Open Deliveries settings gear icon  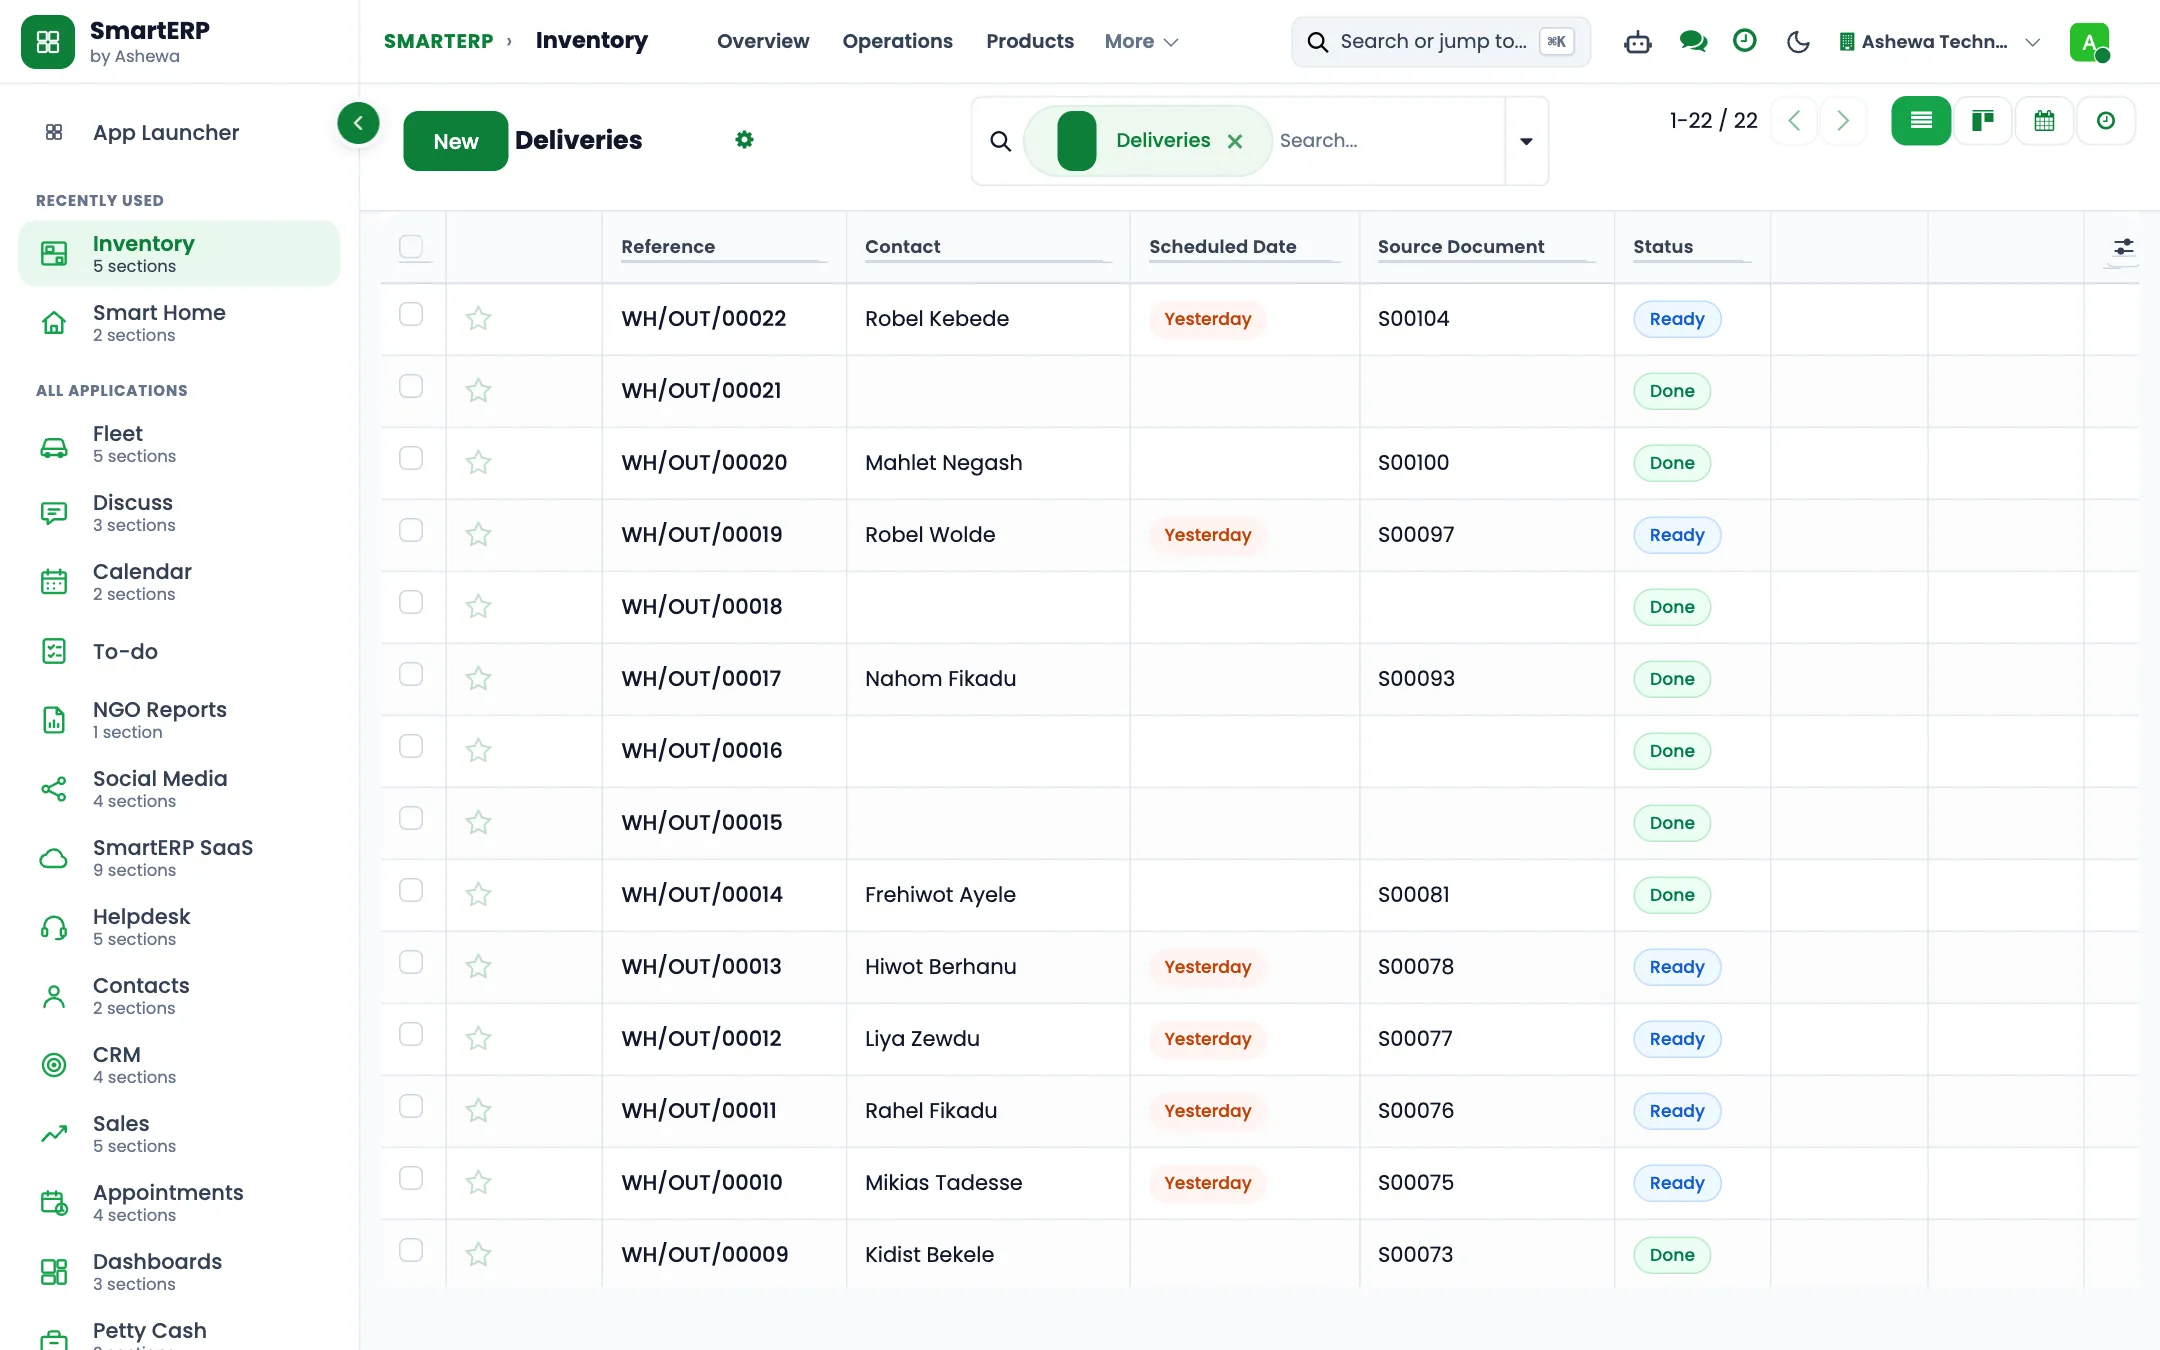744,140
